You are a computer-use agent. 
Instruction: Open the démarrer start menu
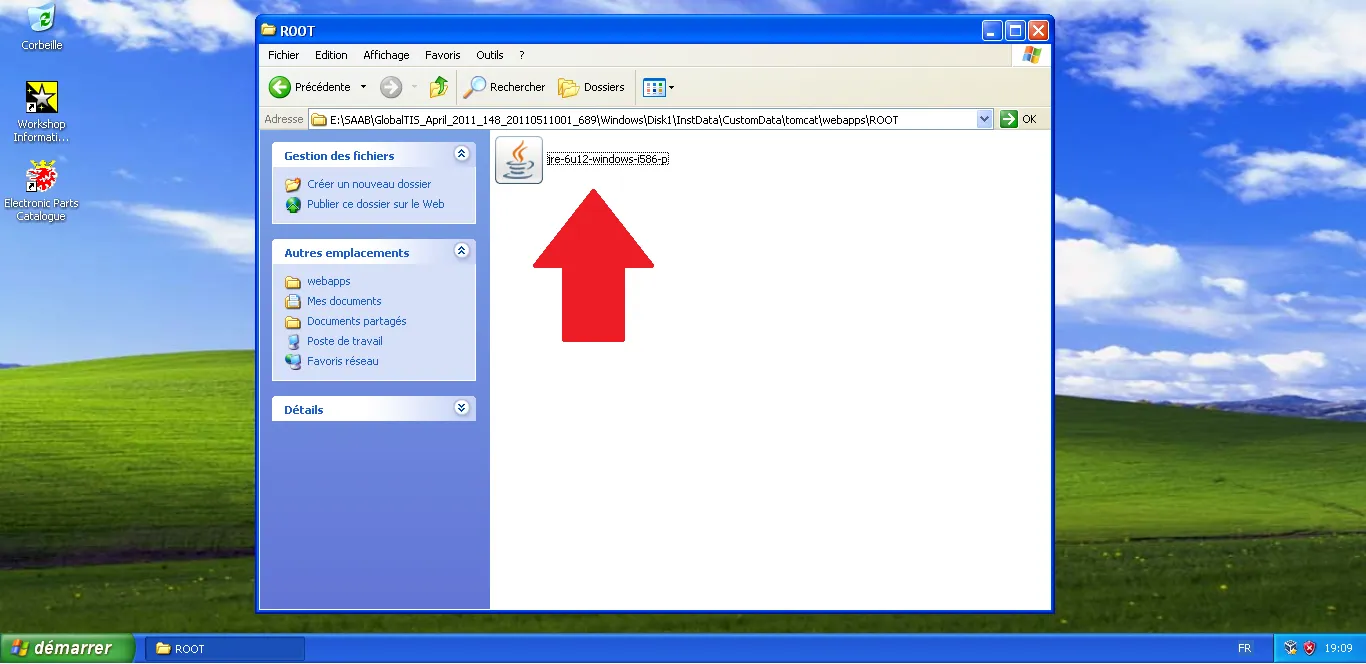[x=66, y=648]
